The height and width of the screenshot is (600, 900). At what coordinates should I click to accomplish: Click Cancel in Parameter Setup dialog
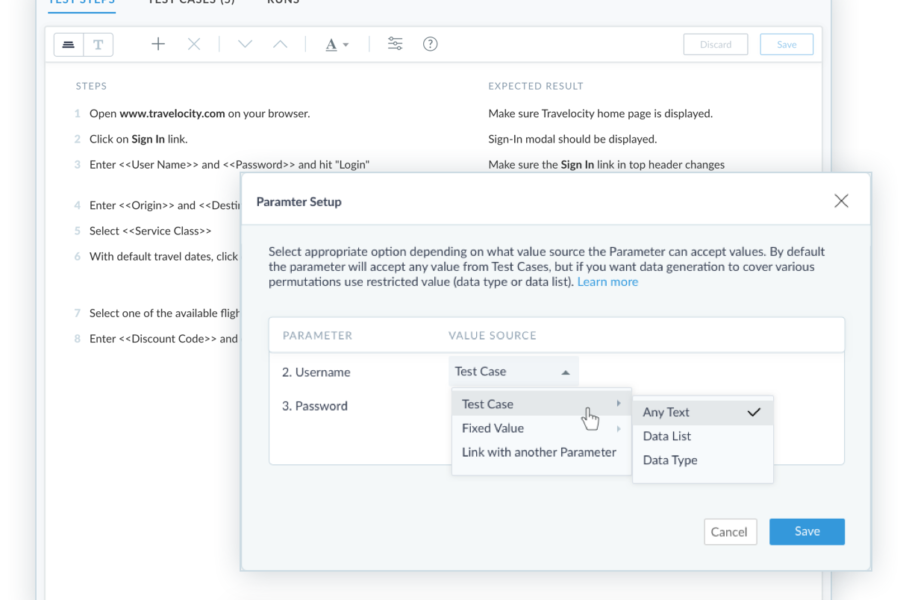729,532
